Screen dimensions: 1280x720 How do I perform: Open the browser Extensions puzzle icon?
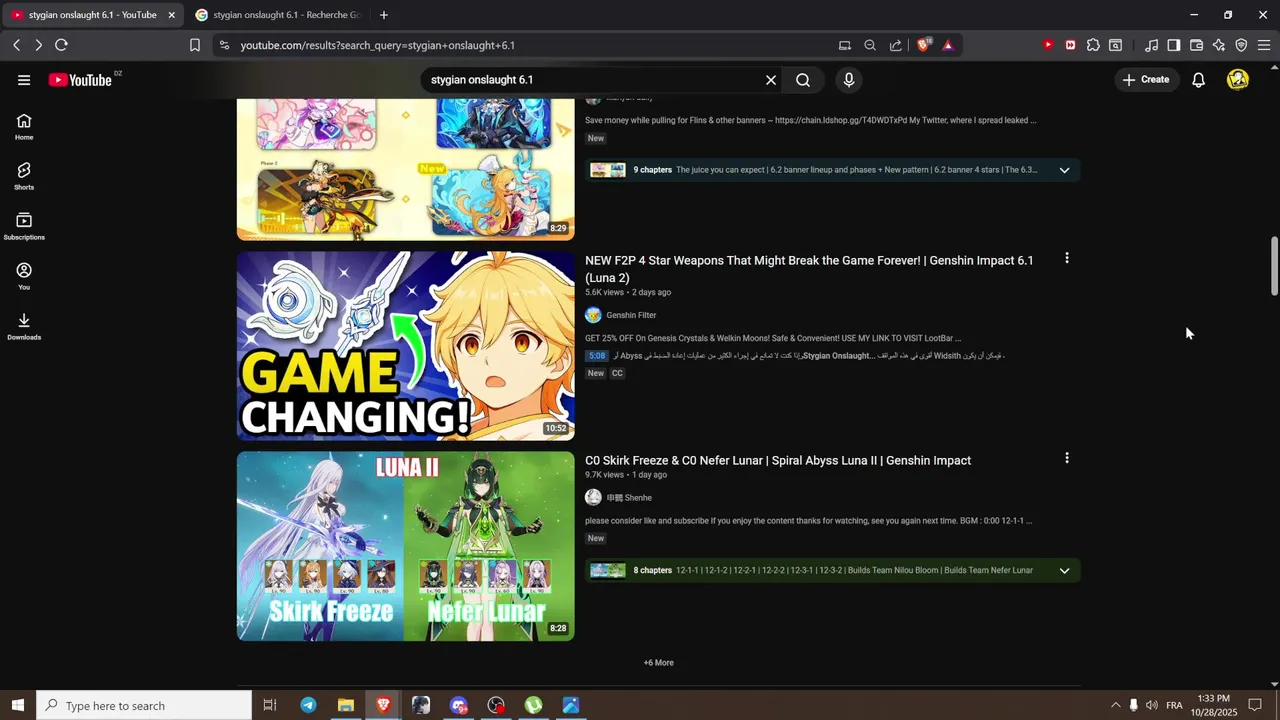[x=1093, y=45]
